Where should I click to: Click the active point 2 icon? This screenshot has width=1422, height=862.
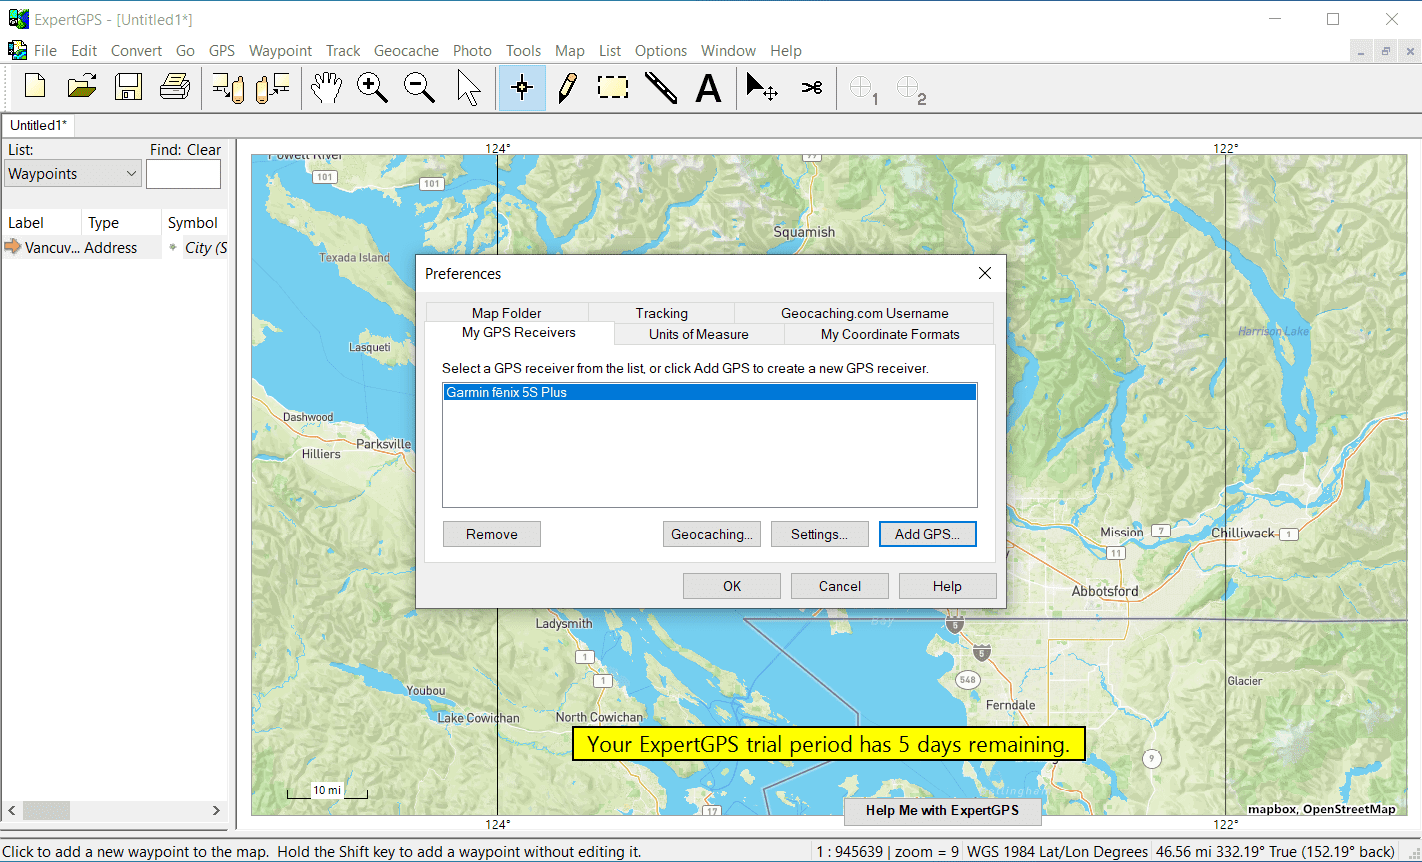coord(911,89)
